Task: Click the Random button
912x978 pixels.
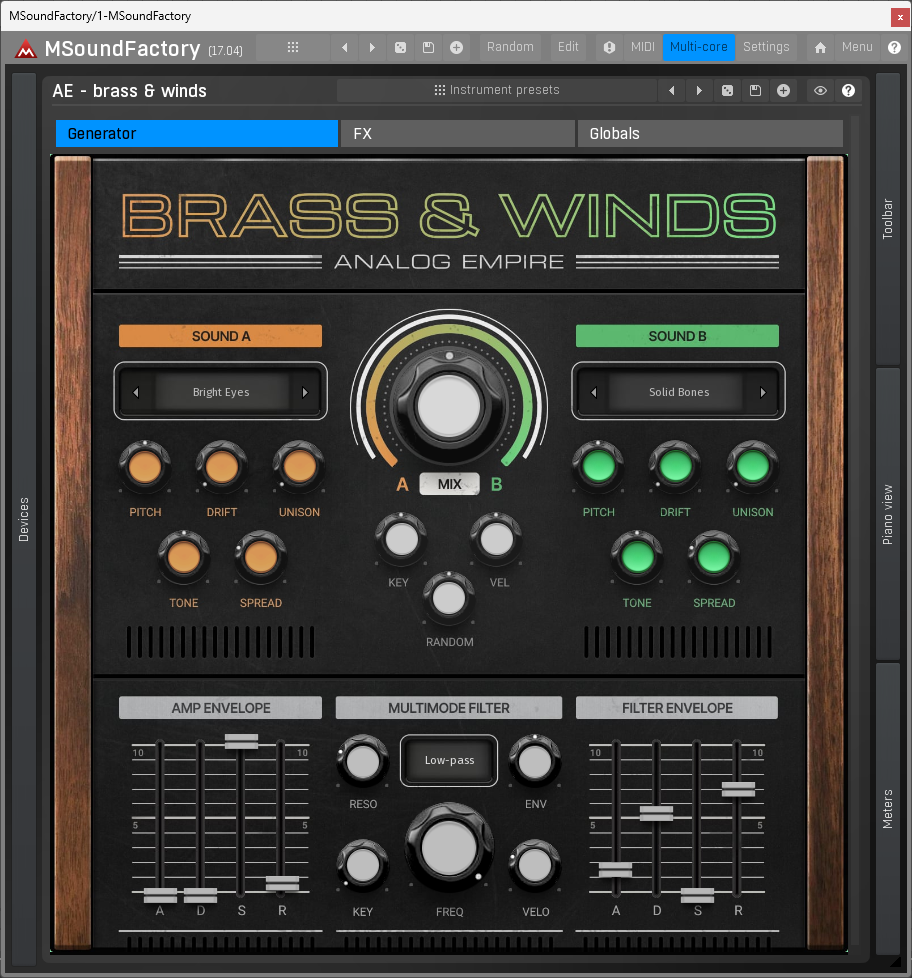Action: point(510,47)
